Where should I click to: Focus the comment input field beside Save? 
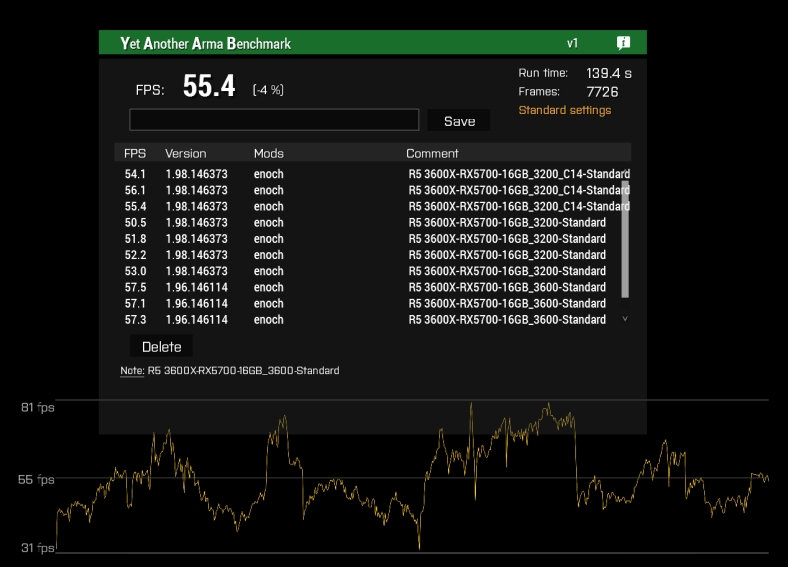click(274, 120)
